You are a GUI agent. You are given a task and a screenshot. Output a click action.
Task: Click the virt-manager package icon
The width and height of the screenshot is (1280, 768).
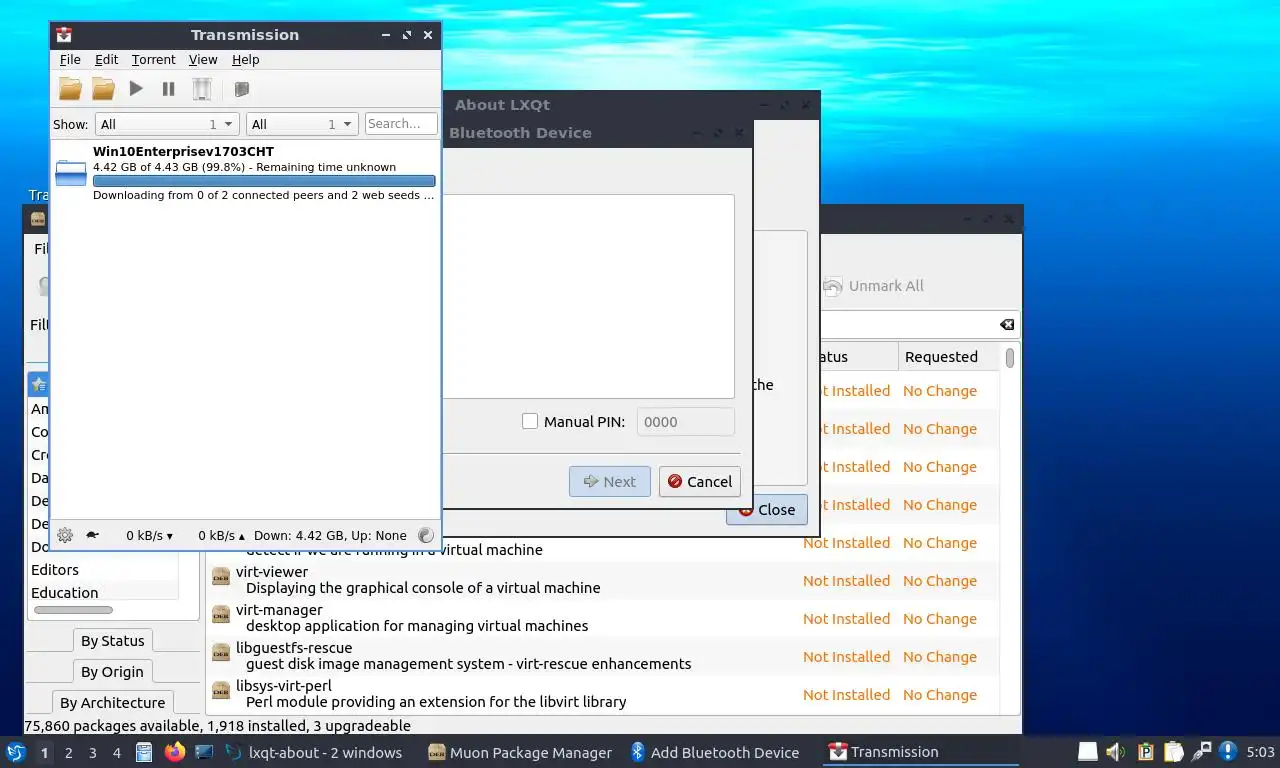pyautogui.click(x=221, y=614)
